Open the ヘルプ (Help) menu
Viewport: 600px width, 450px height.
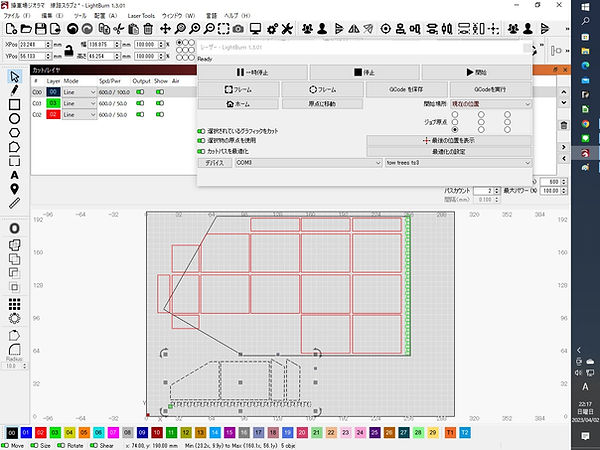237,16
